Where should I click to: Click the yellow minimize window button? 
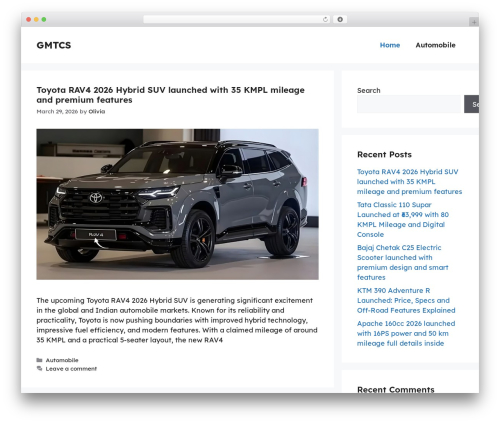coord(36,20)
